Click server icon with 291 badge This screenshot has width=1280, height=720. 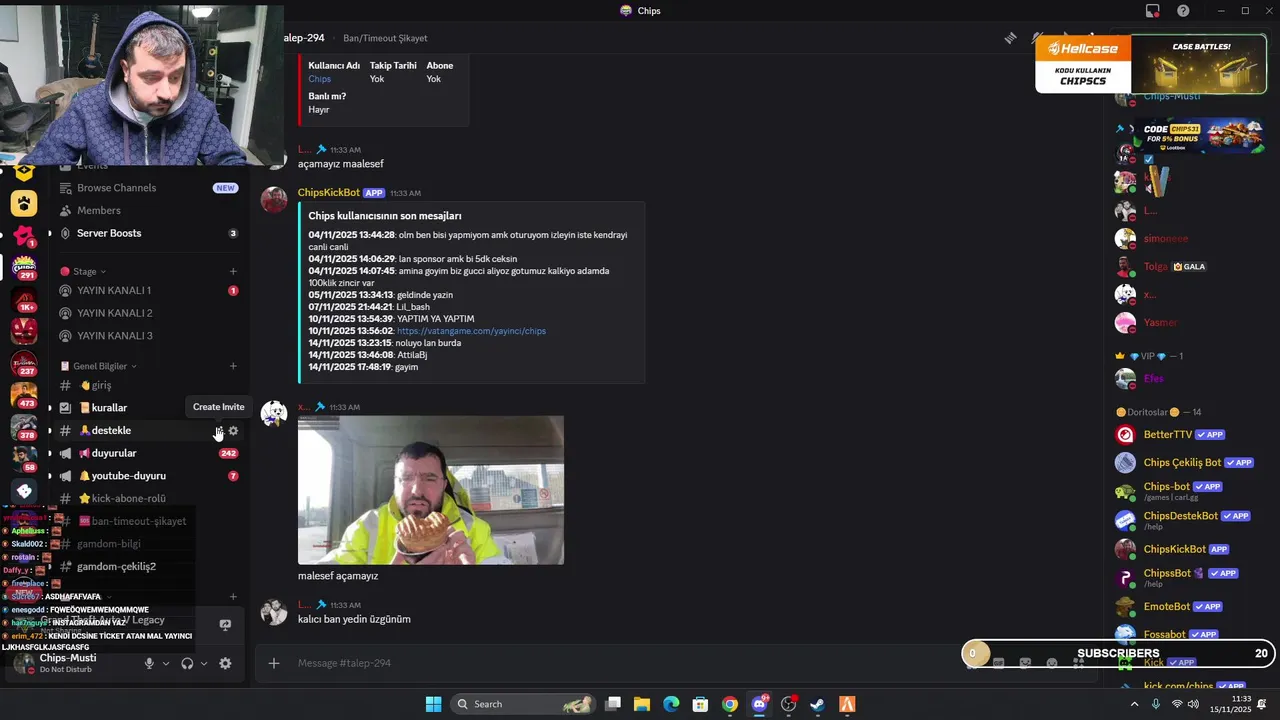click(x=24, y=267)
